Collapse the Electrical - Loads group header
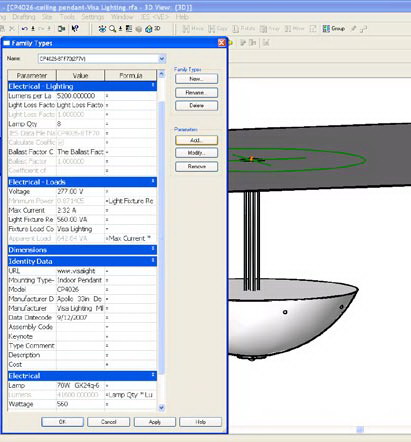Screen dimensions: 411x442 82,182
